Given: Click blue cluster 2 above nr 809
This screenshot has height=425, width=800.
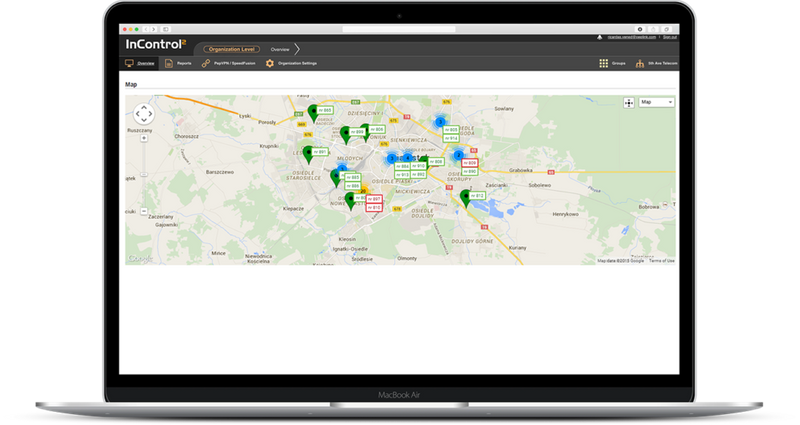Looking at the screenshot, I should tap(458, 155).
